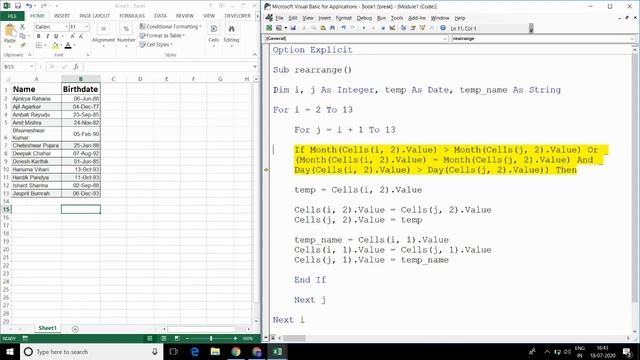The image size is (640, 360).
Task: Open Project Explorer icon in VBA toolbar
Action: click(403, 28)
